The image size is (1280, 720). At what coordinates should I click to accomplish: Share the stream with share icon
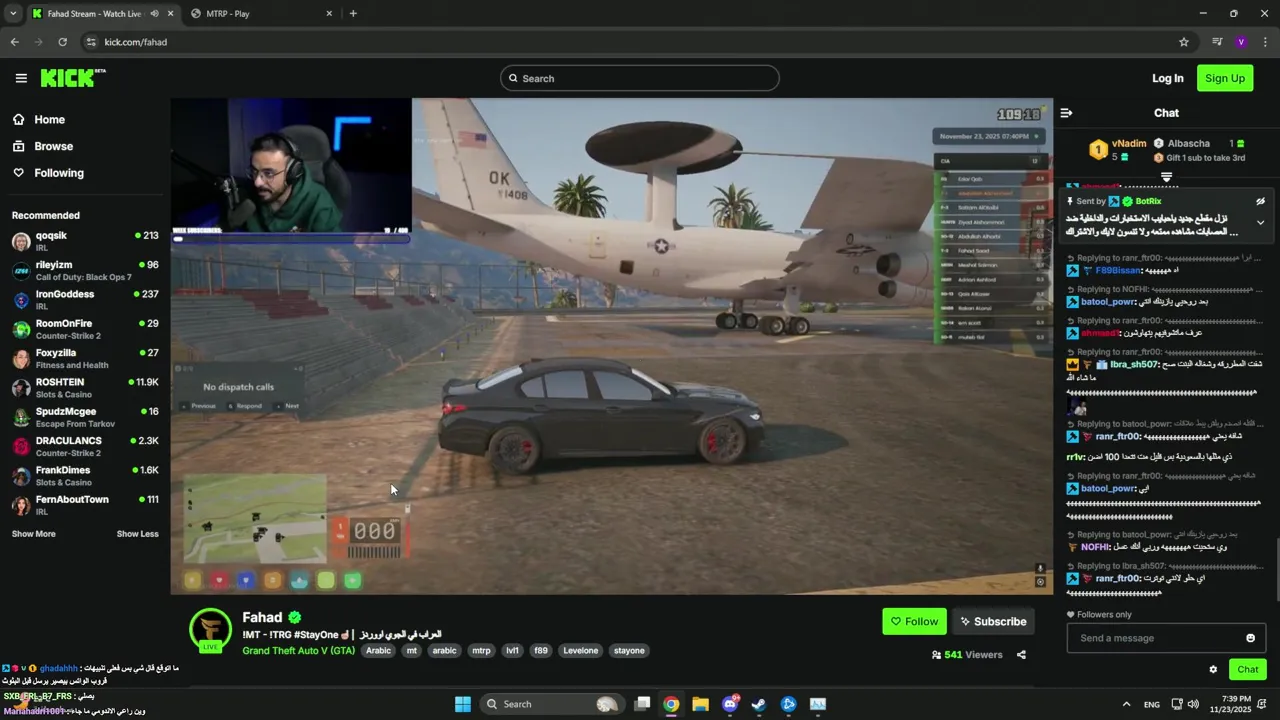(1021, 655)
